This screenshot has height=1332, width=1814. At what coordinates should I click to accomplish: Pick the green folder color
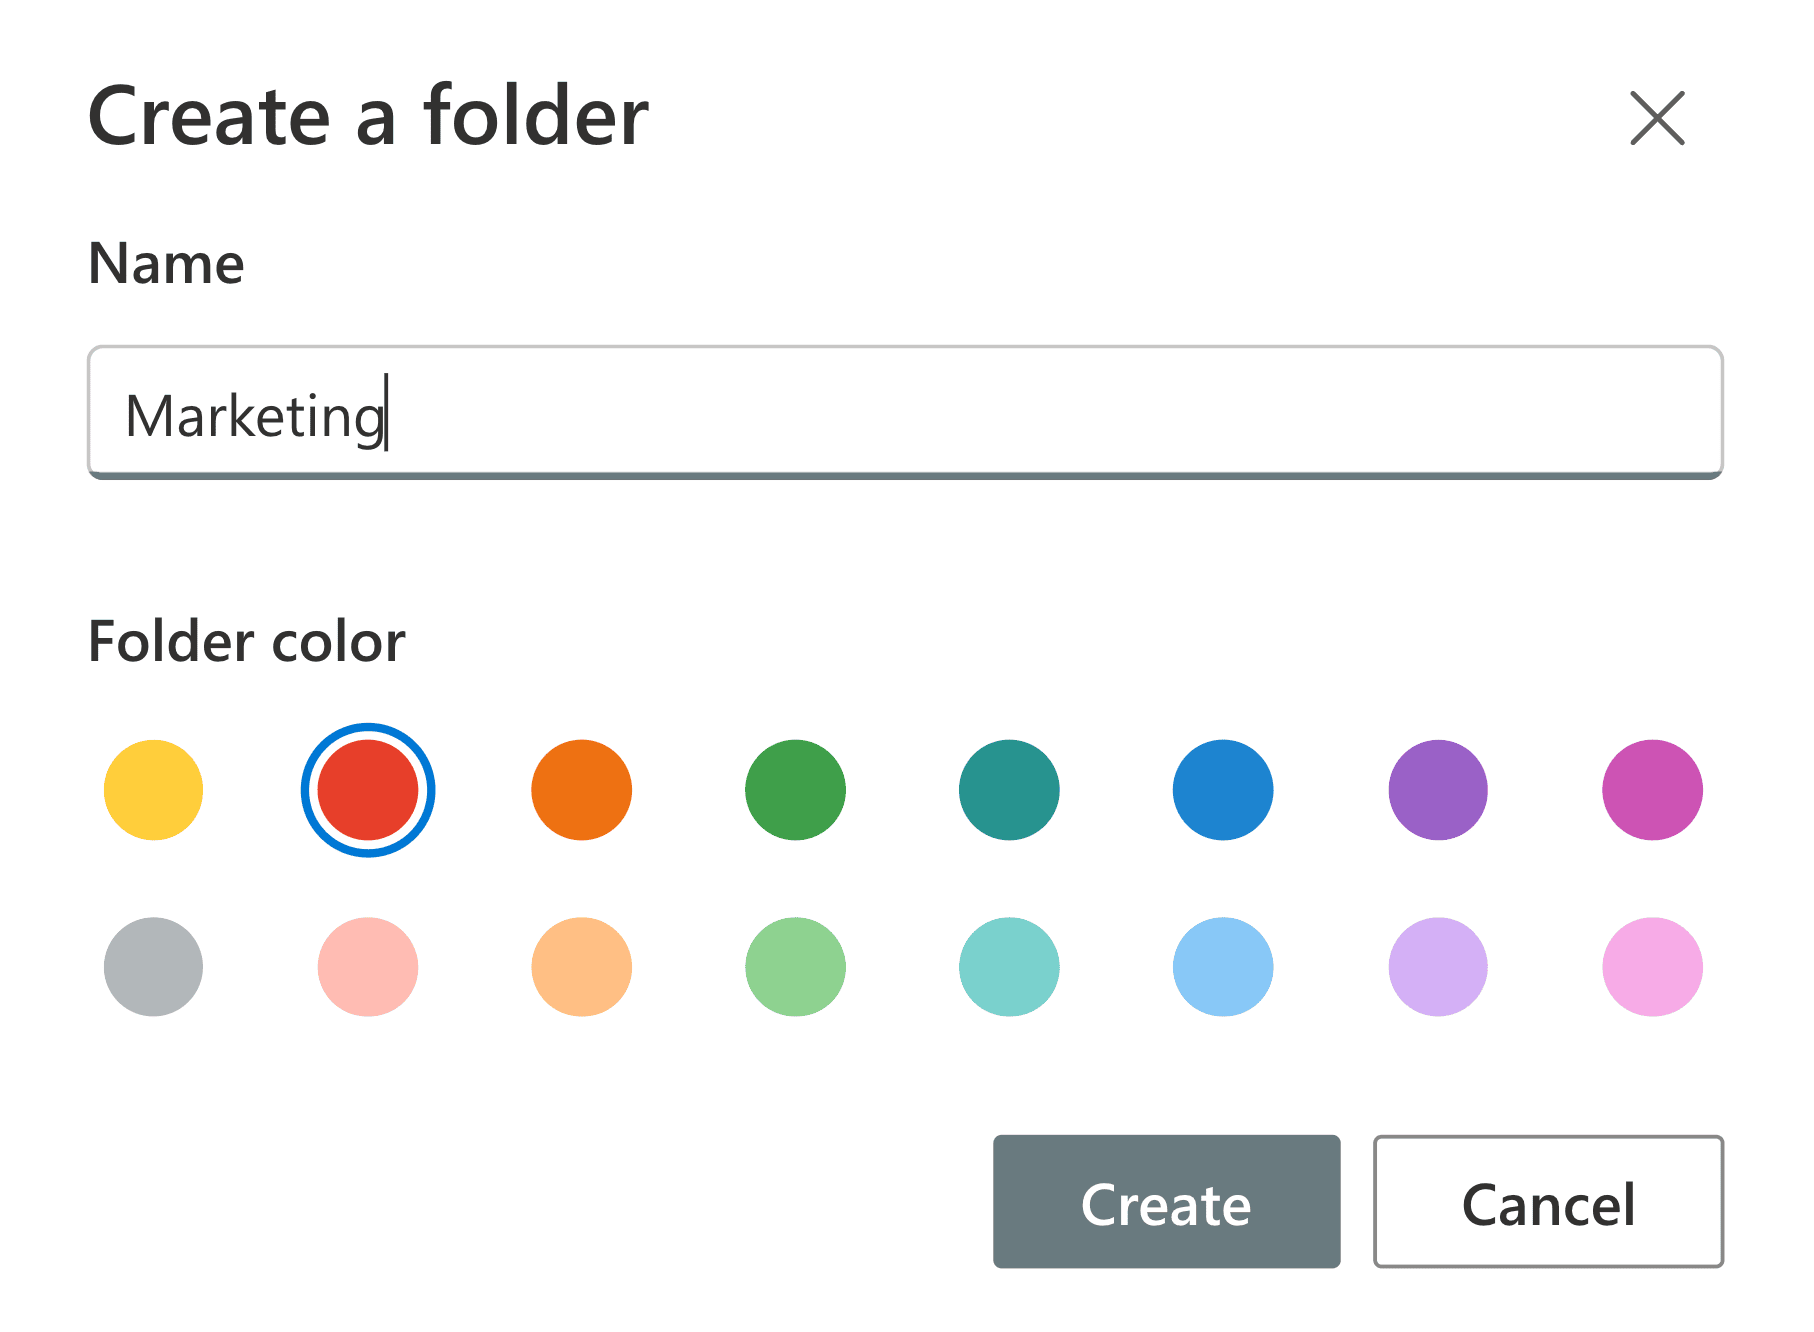pos(794,789)
